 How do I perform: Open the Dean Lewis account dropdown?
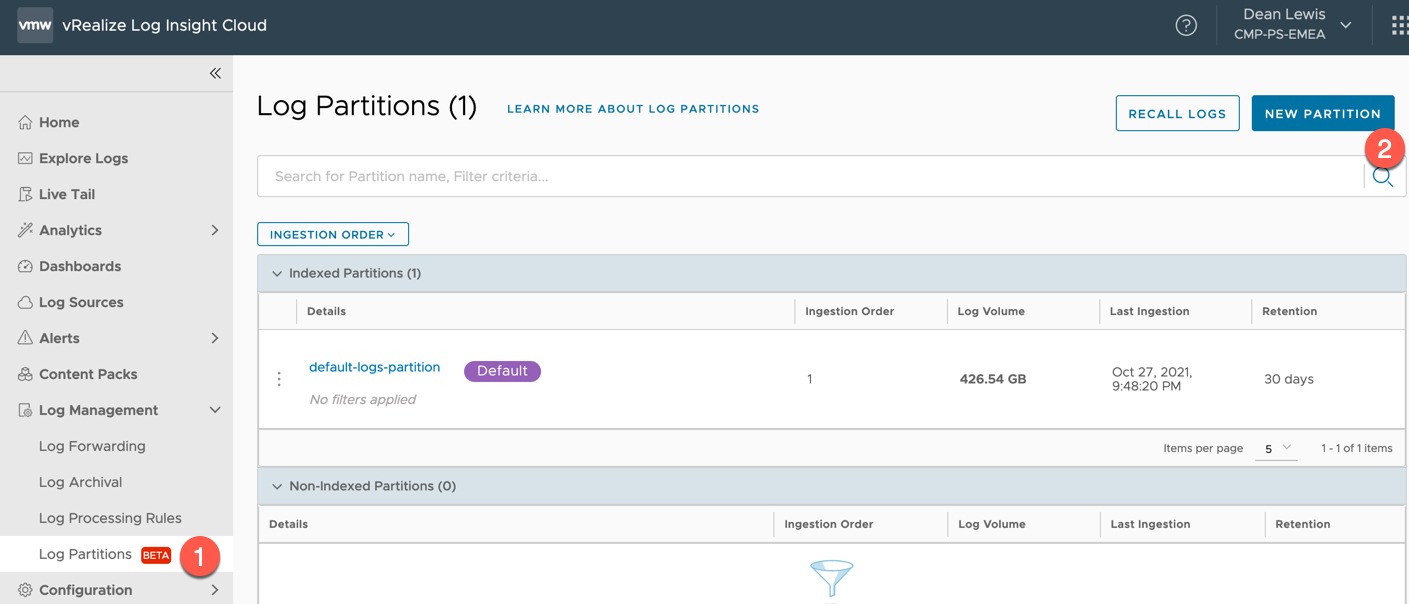click(x=1292, y=25)
